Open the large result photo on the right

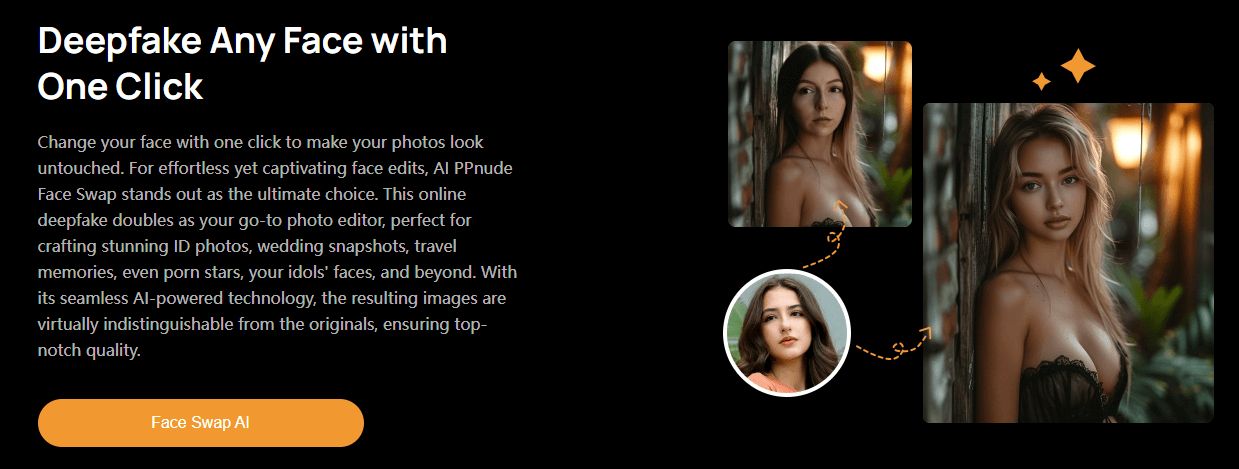point(1068,263)
